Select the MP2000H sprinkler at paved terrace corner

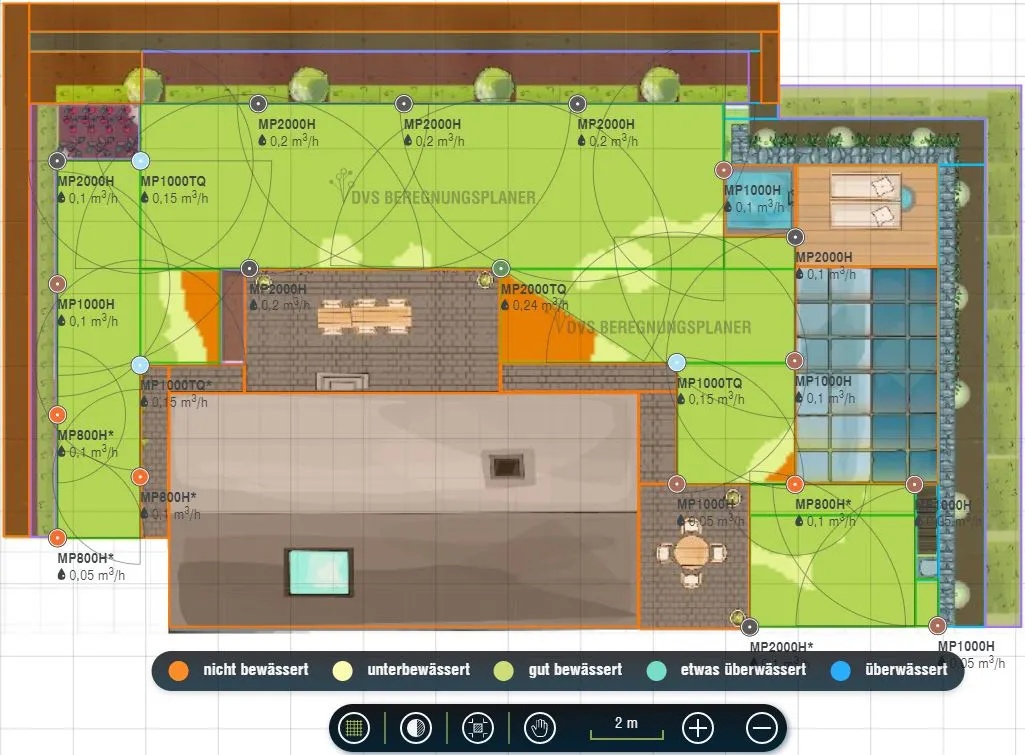249,268
